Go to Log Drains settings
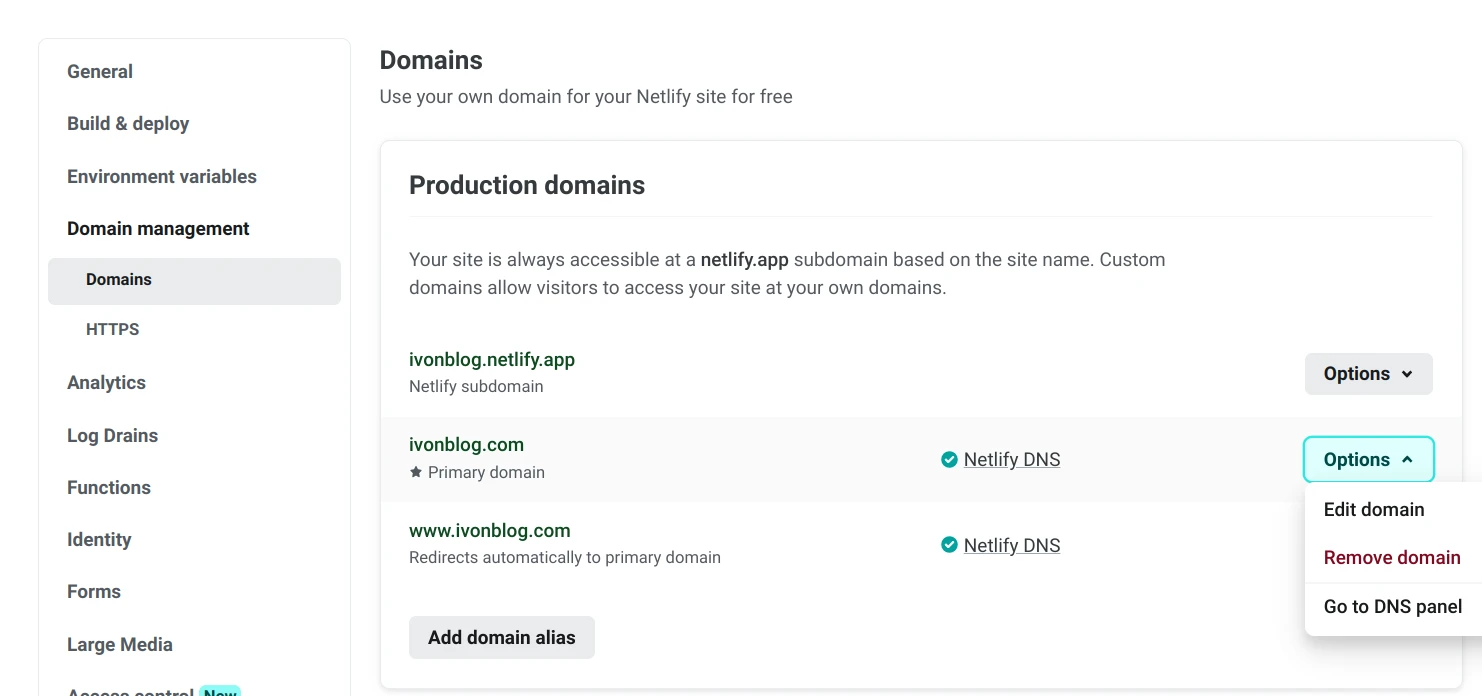Viewport: 1482px width, 696px height. [112, 436]
